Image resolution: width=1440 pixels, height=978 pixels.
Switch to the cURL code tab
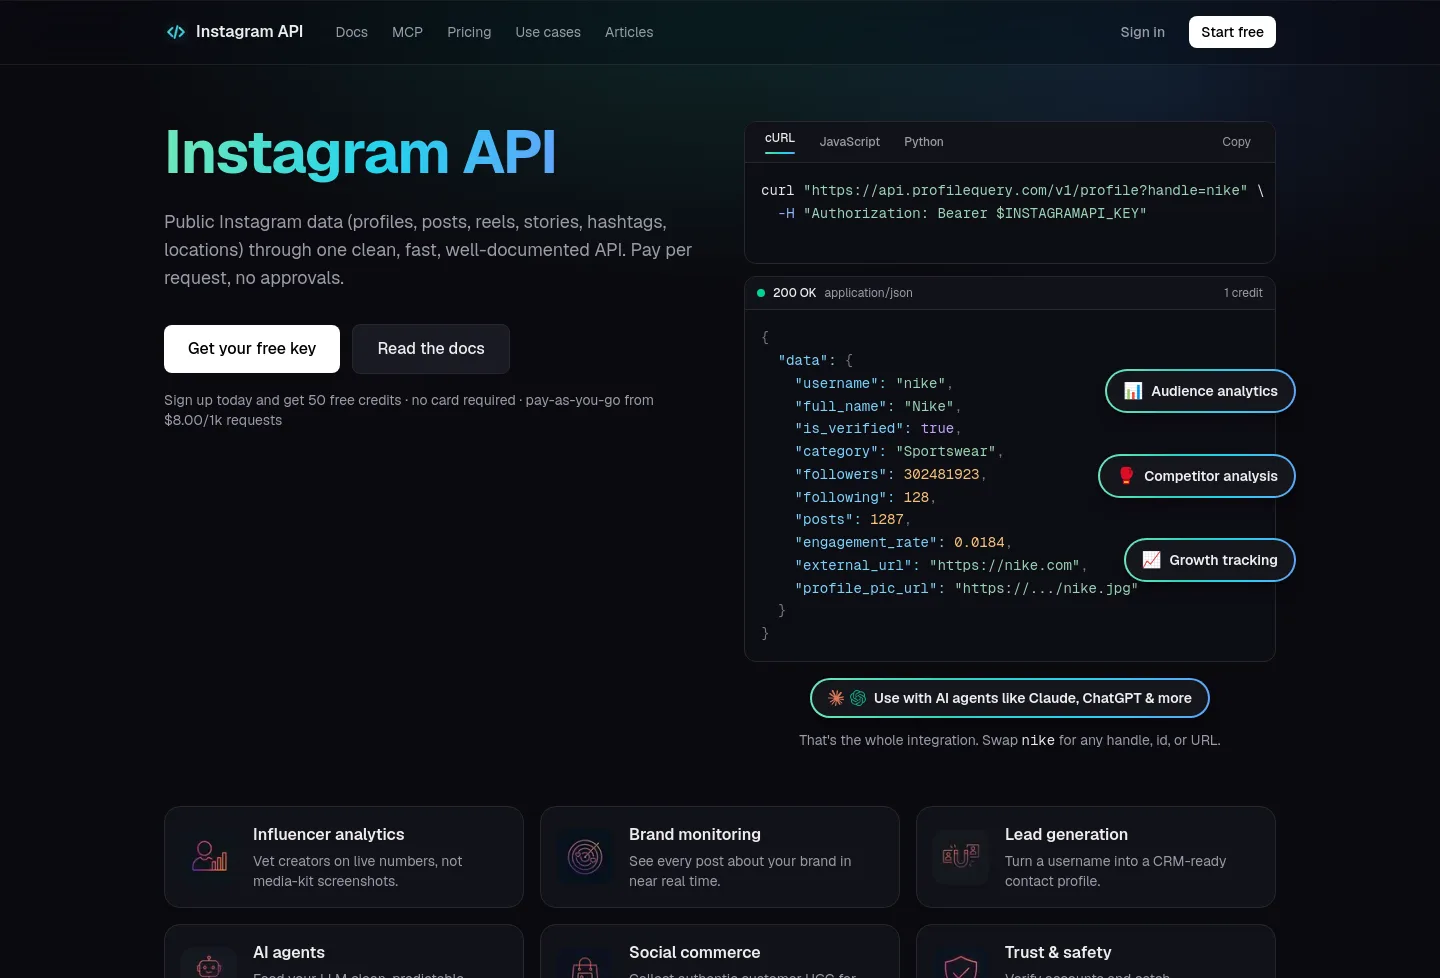(780, 139)
